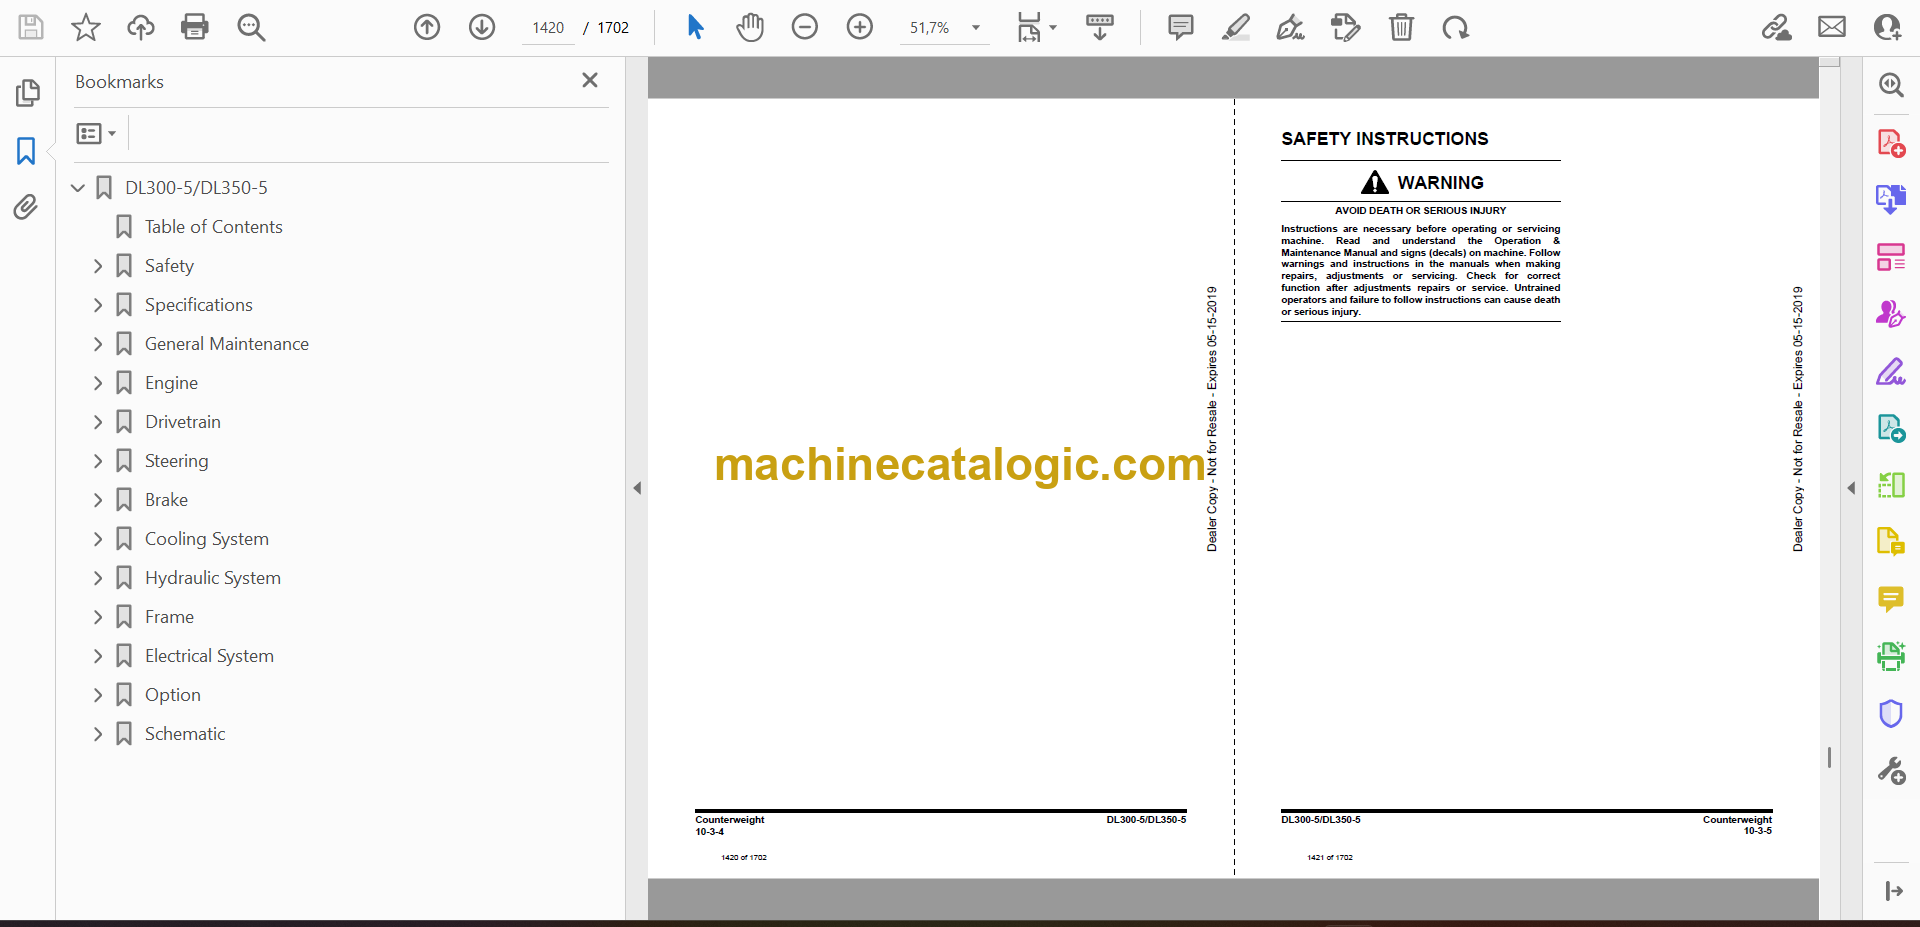Open the yellow Comment tool in right pane
Viewport: 1920px width, 927px height.
click(1890, 598)
